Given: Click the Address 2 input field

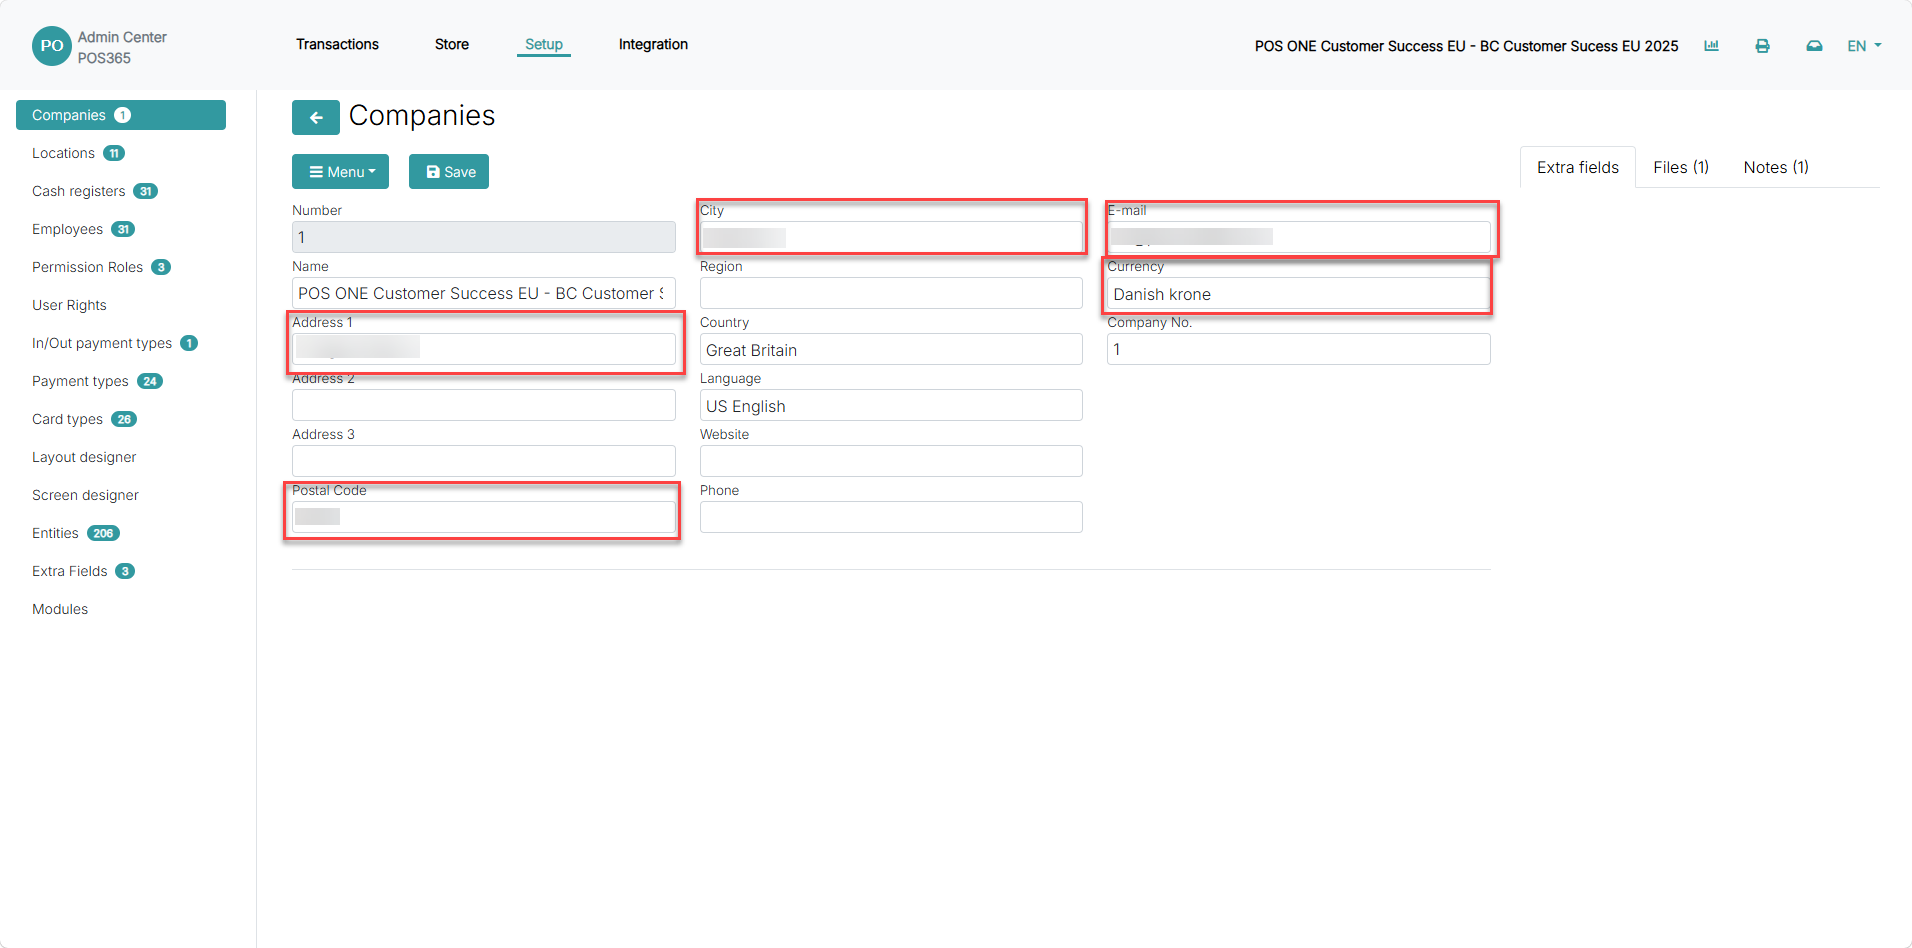Looking at the screenshot, I should (484, 405).
